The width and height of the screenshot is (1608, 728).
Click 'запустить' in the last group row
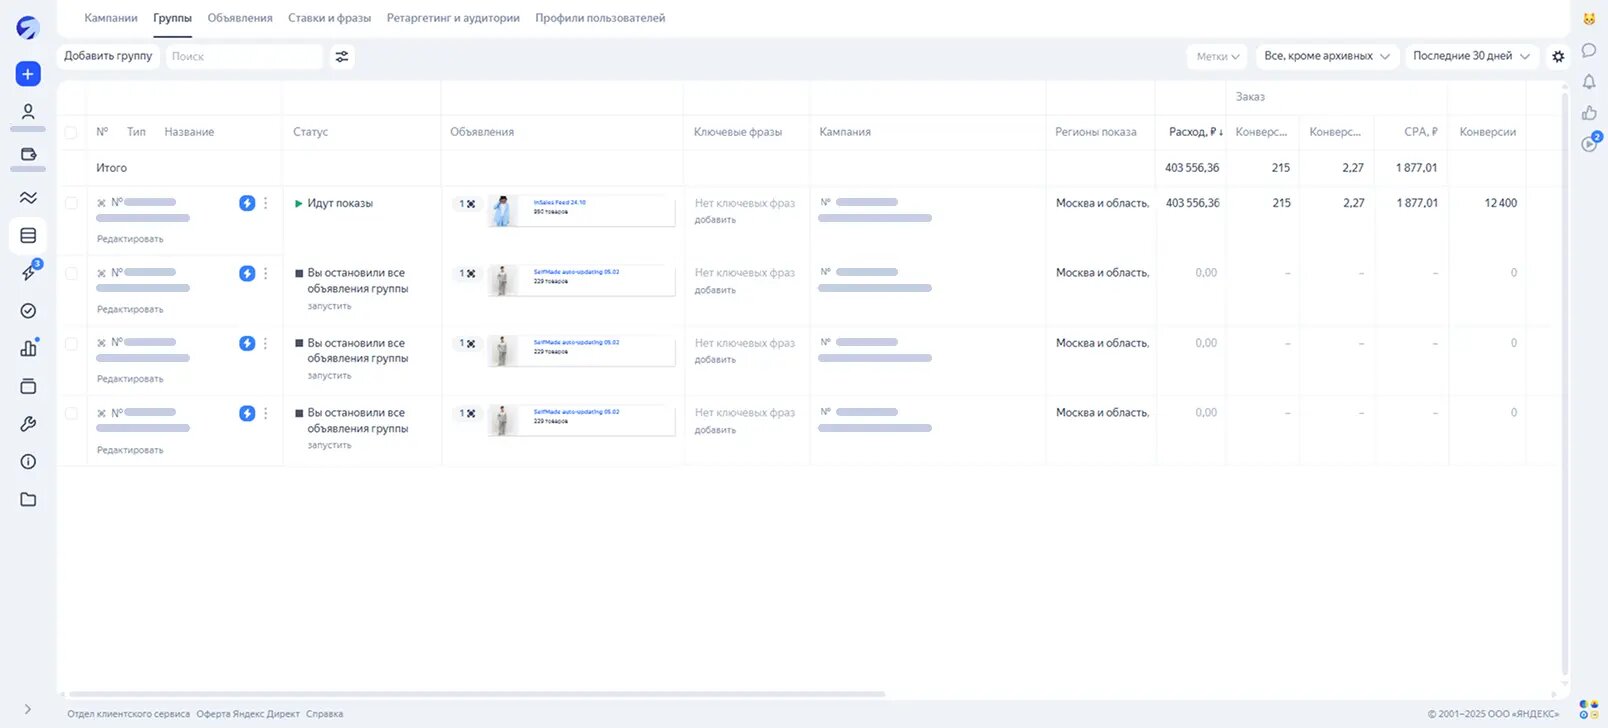(x=329, y=445)
